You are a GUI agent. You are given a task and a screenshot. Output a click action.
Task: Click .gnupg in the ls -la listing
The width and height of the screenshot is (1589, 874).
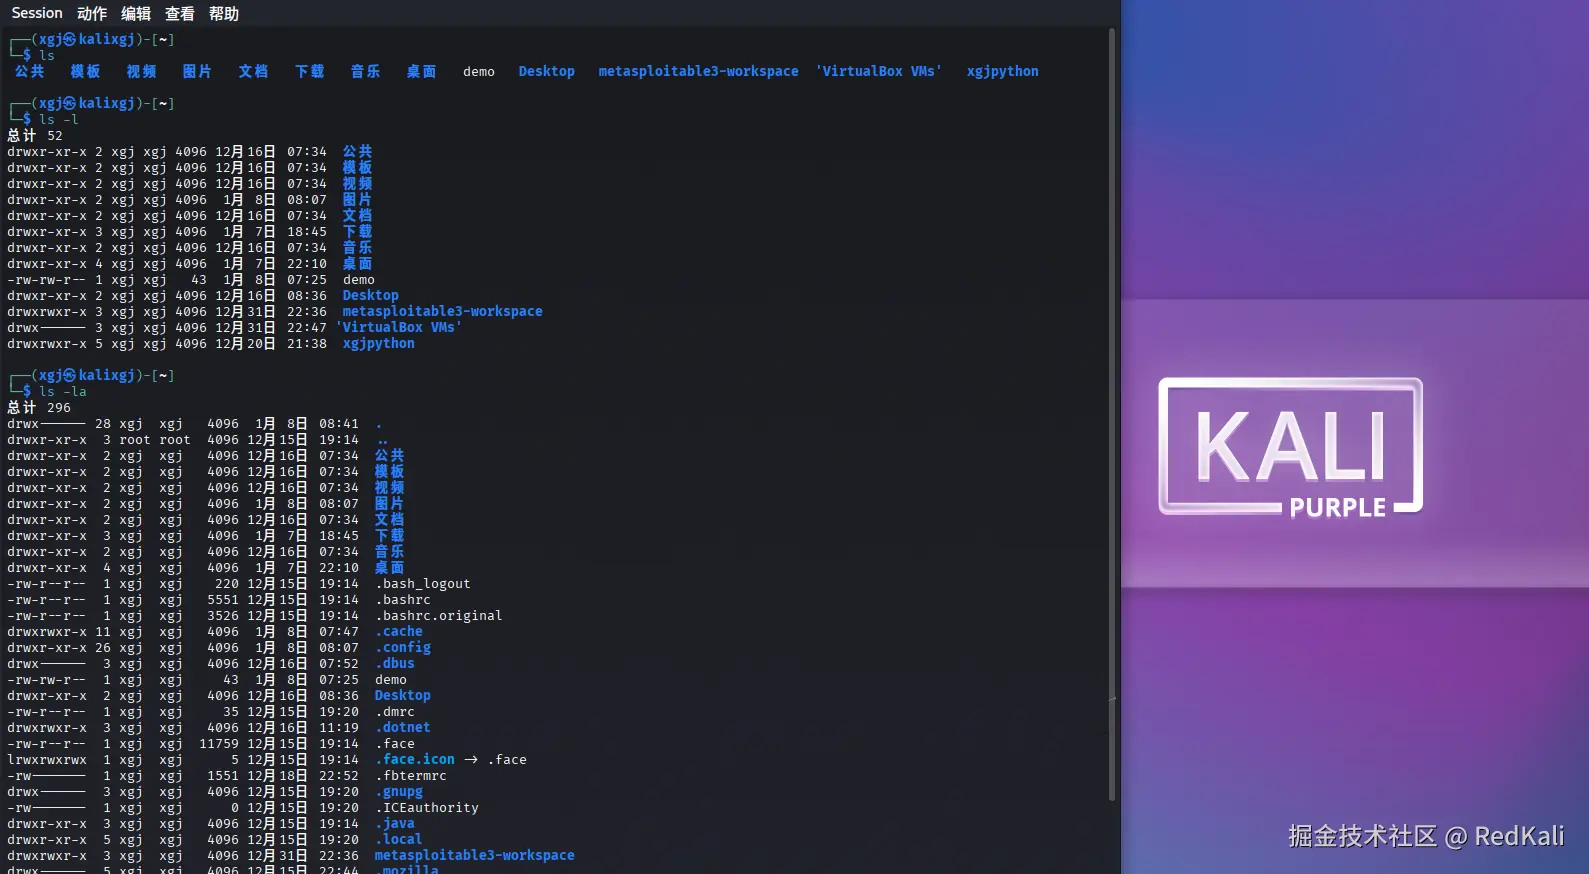[399, 791]
